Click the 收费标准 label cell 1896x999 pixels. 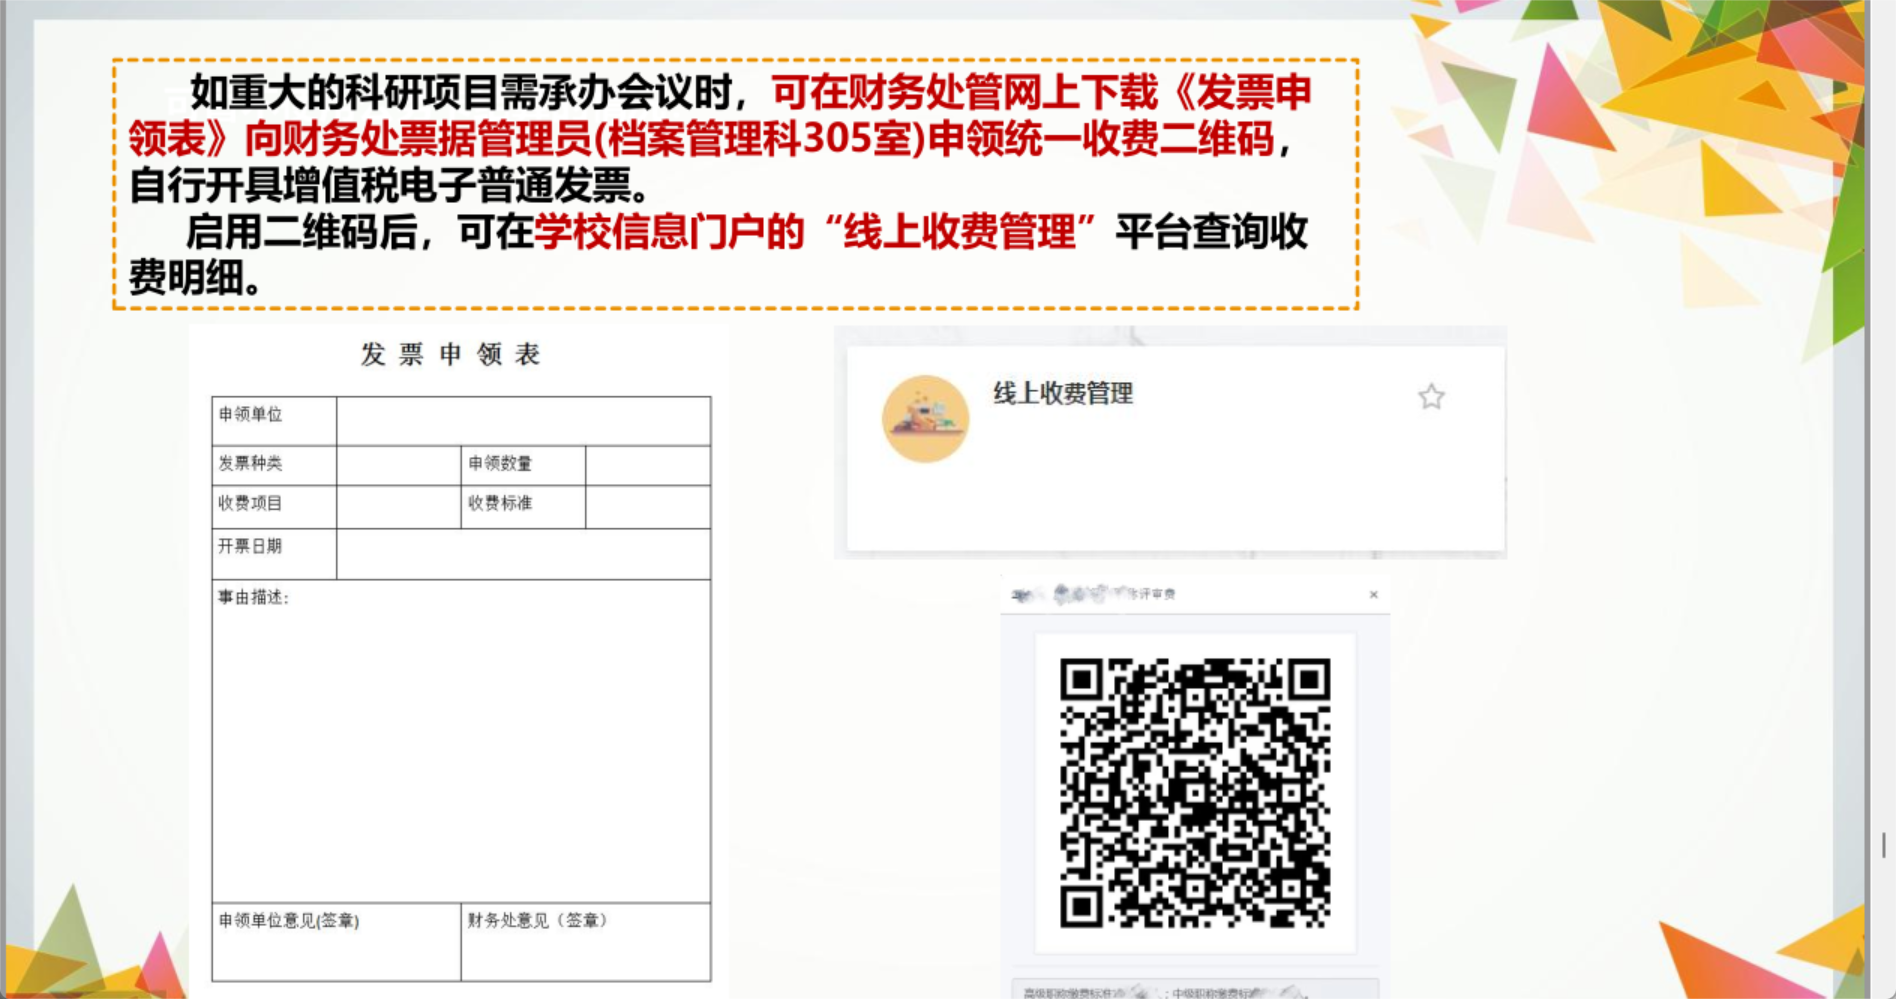pos(523,507)
